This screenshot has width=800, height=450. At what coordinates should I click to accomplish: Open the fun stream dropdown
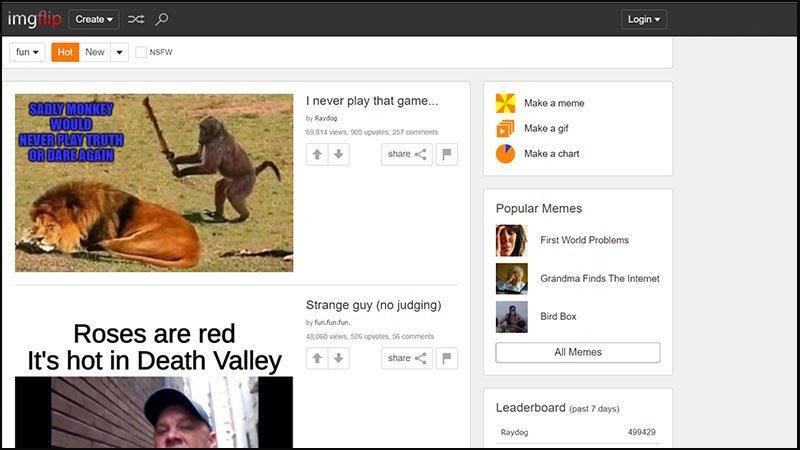(27, 52)
